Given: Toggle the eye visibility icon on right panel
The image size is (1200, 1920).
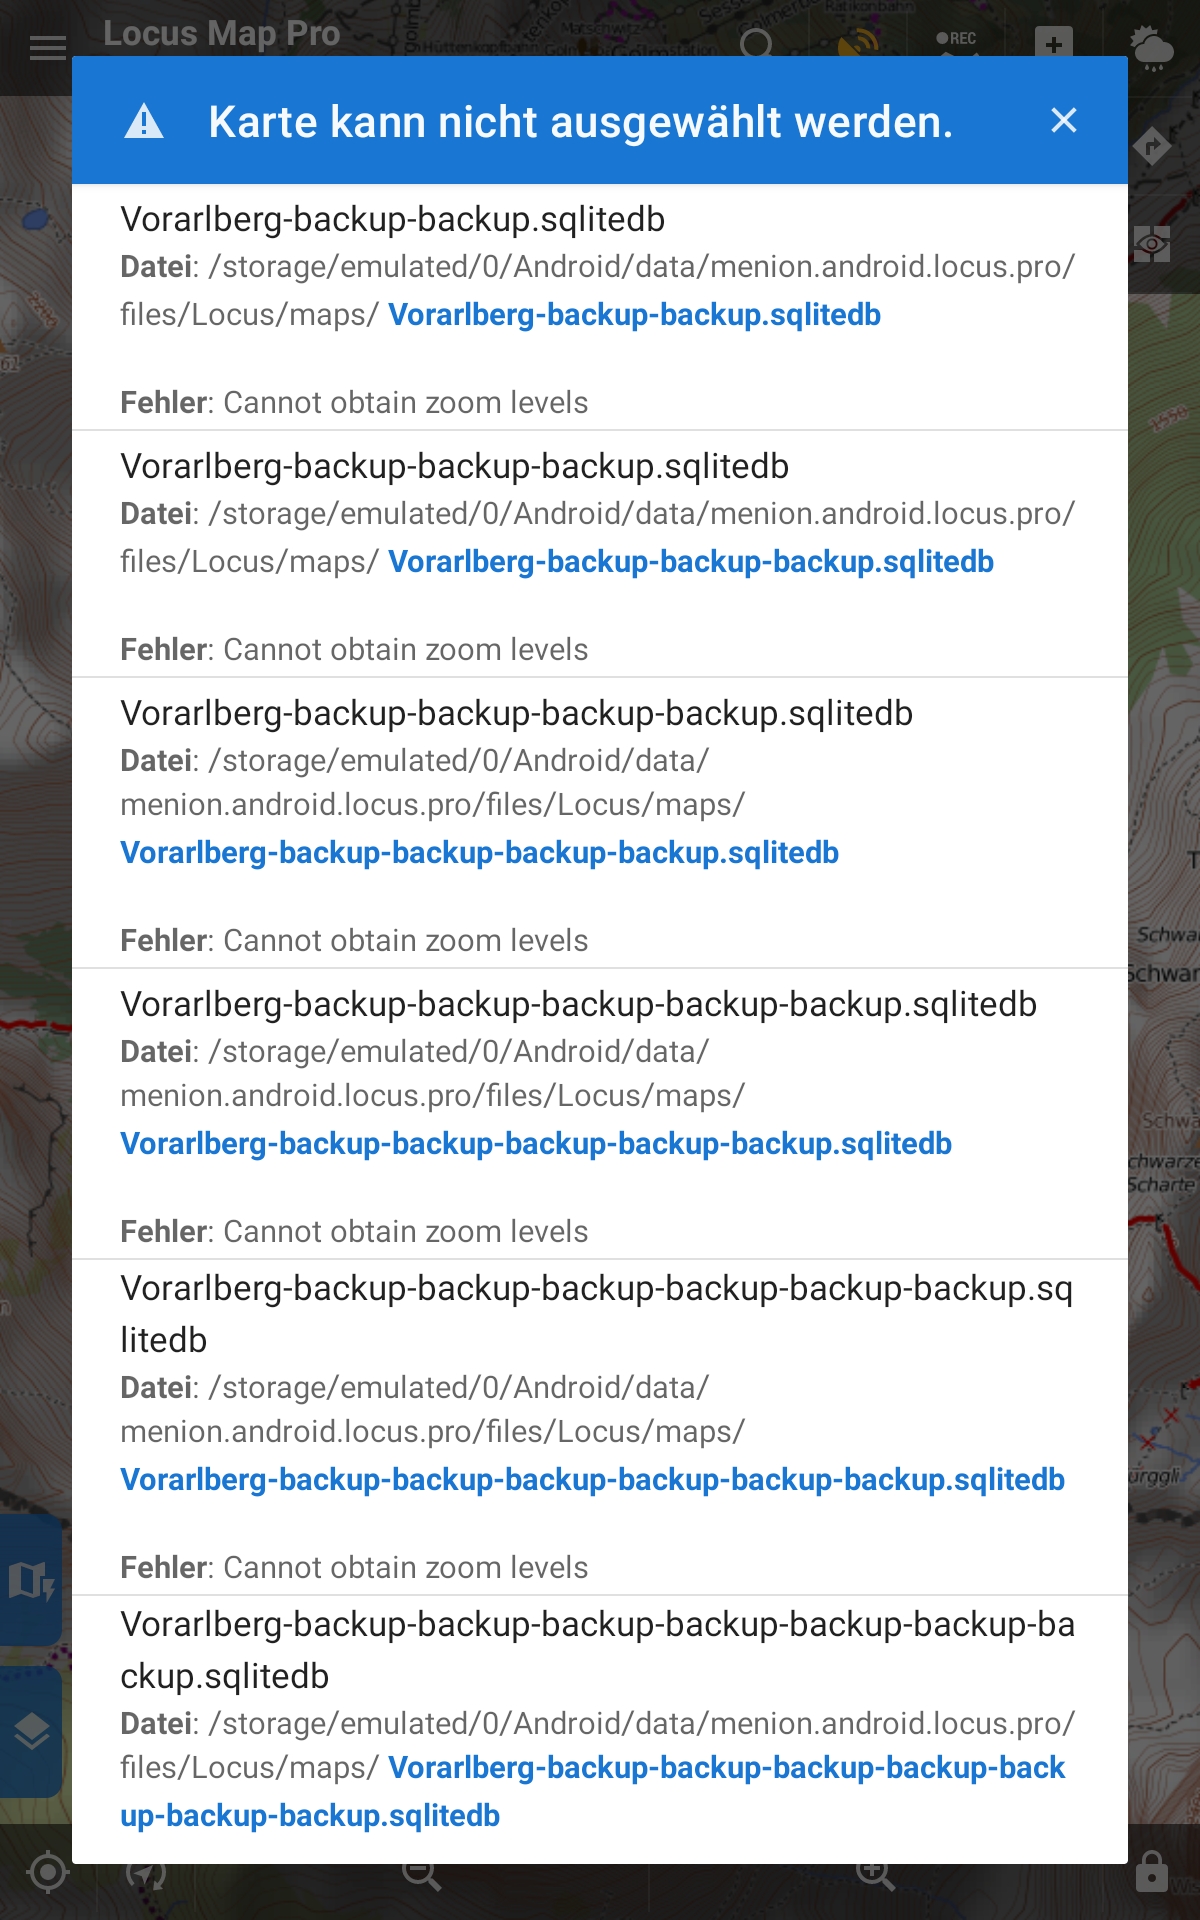Looking at the screenshot, I should point(1152,244).
